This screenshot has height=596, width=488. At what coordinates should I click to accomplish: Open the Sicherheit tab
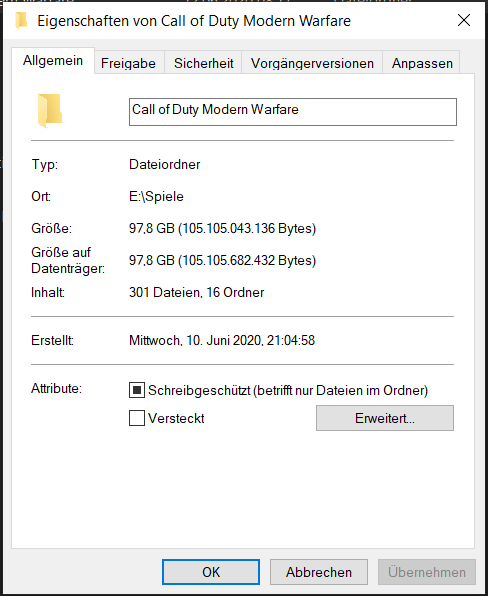click(203, 63)
